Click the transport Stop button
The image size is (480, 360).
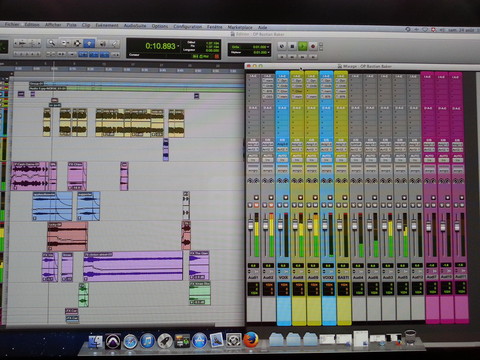tap(292, 46)
